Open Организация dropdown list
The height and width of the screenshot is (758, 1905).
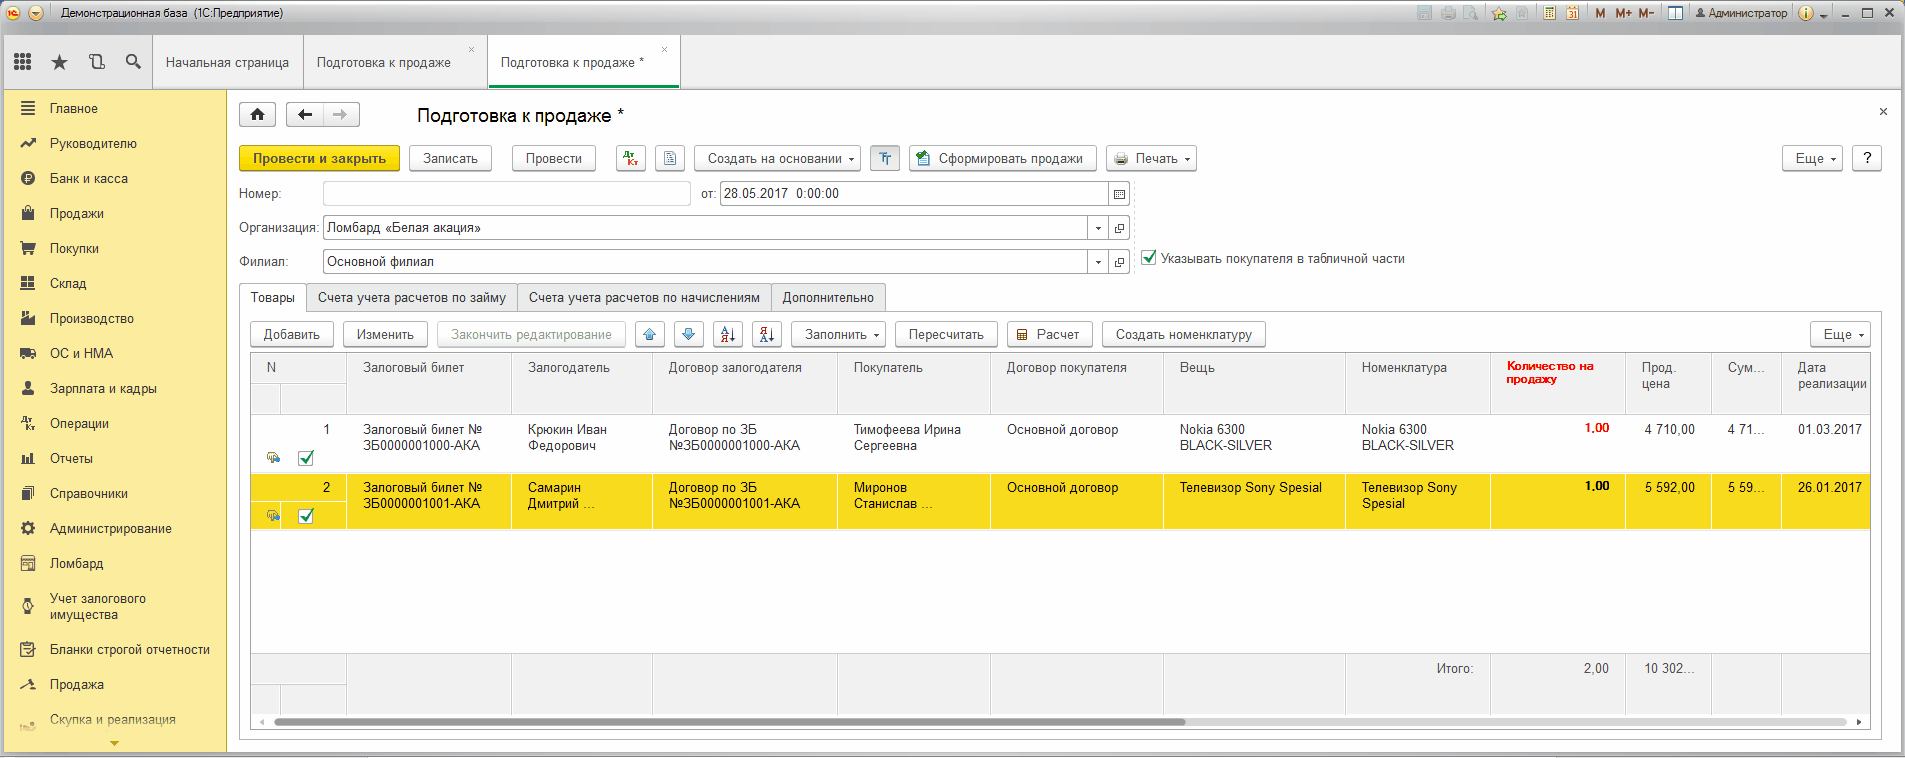[1098, 228]
